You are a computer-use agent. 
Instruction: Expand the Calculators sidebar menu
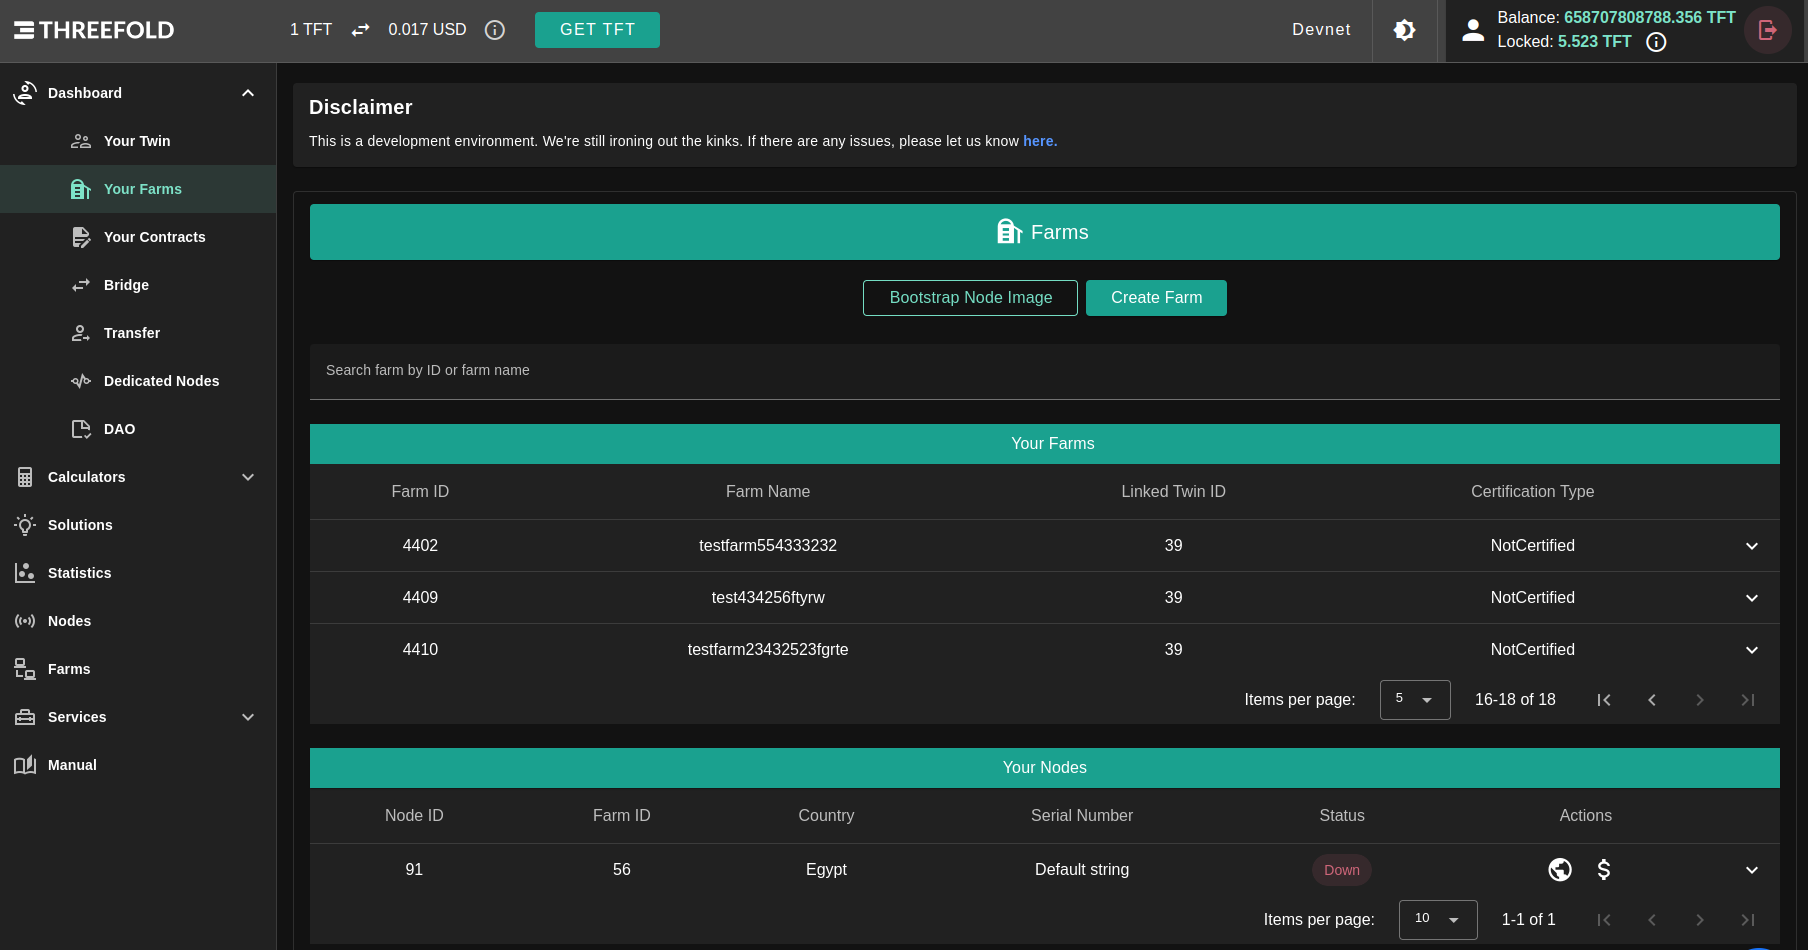click(248, 477)
